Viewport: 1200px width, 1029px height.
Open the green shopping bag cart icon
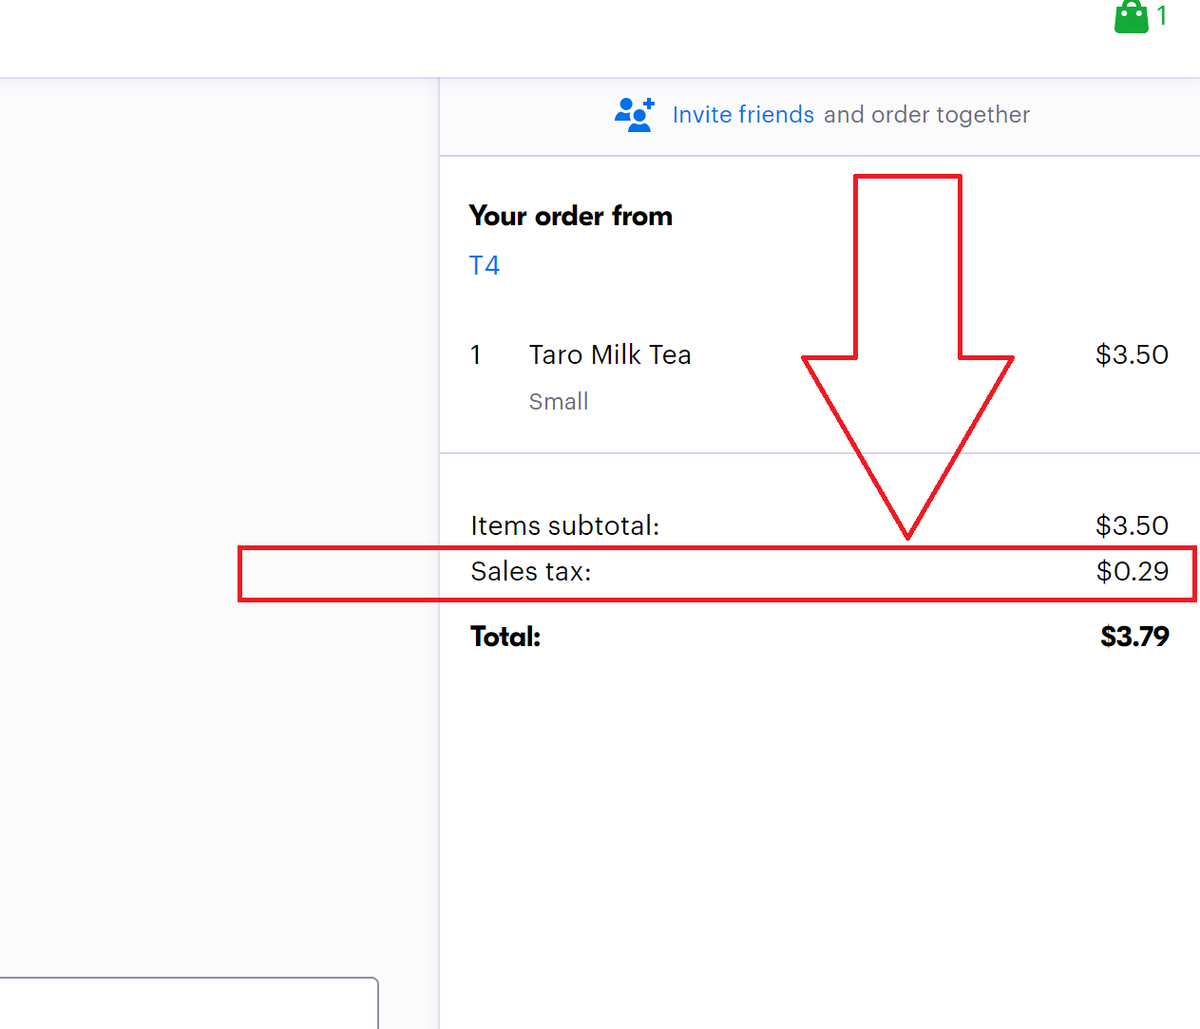point(1131,17)
